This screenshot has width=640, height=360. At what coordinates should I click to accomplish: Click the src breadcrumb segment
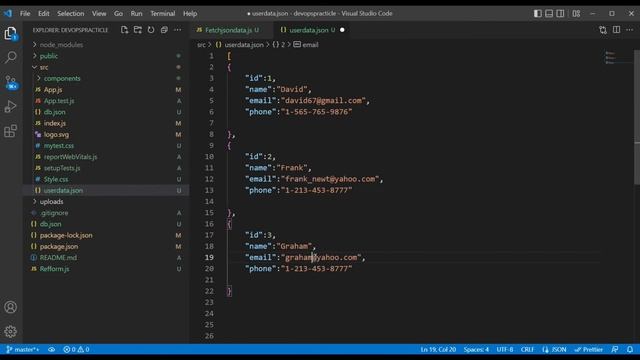(x=202, y=45)
